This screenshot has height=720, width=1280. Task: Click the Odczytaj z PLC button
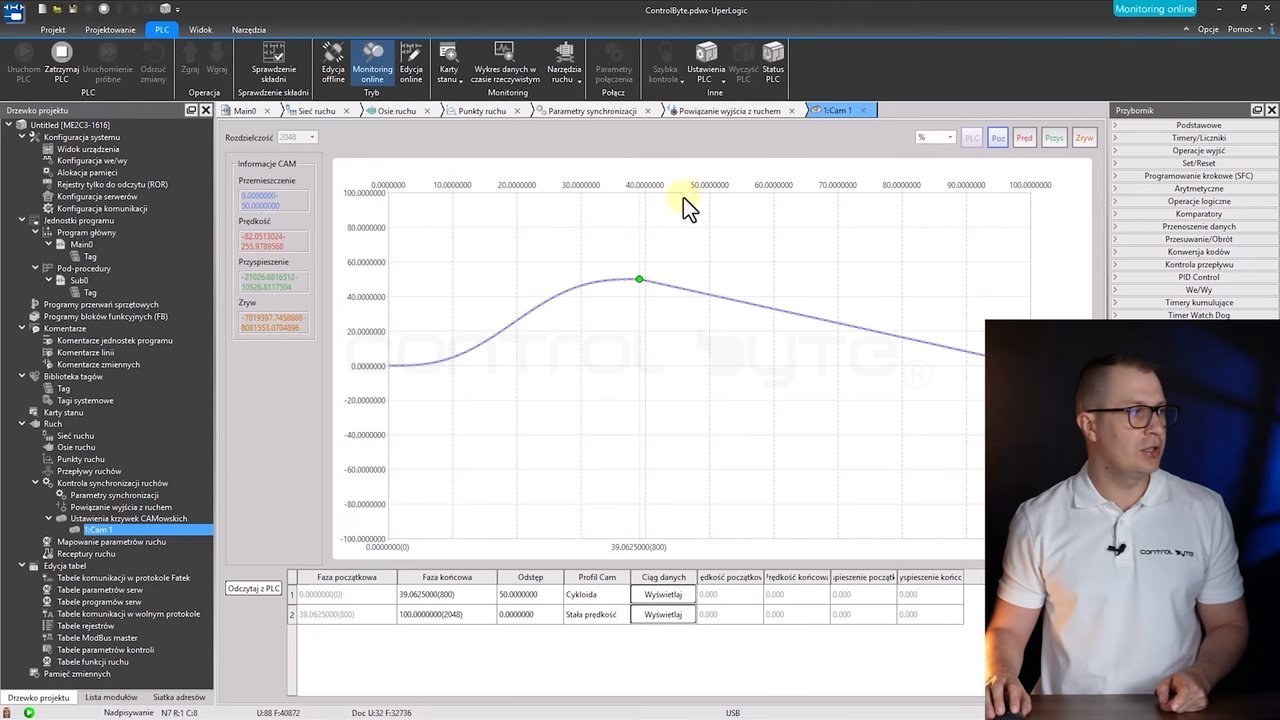(x=253, y=588)
